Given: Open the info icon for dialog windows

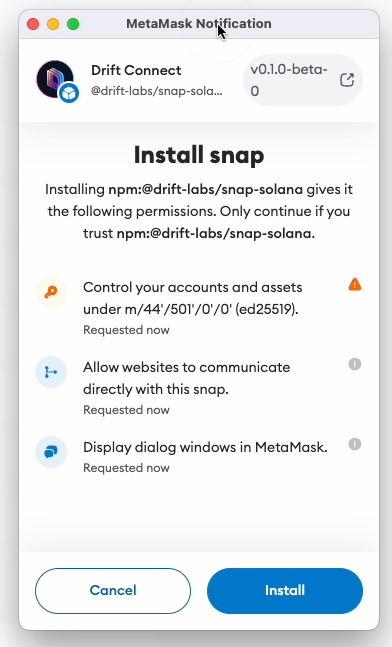Looking at the screenshot, I should pyautogui.click(x=355, y=444).
